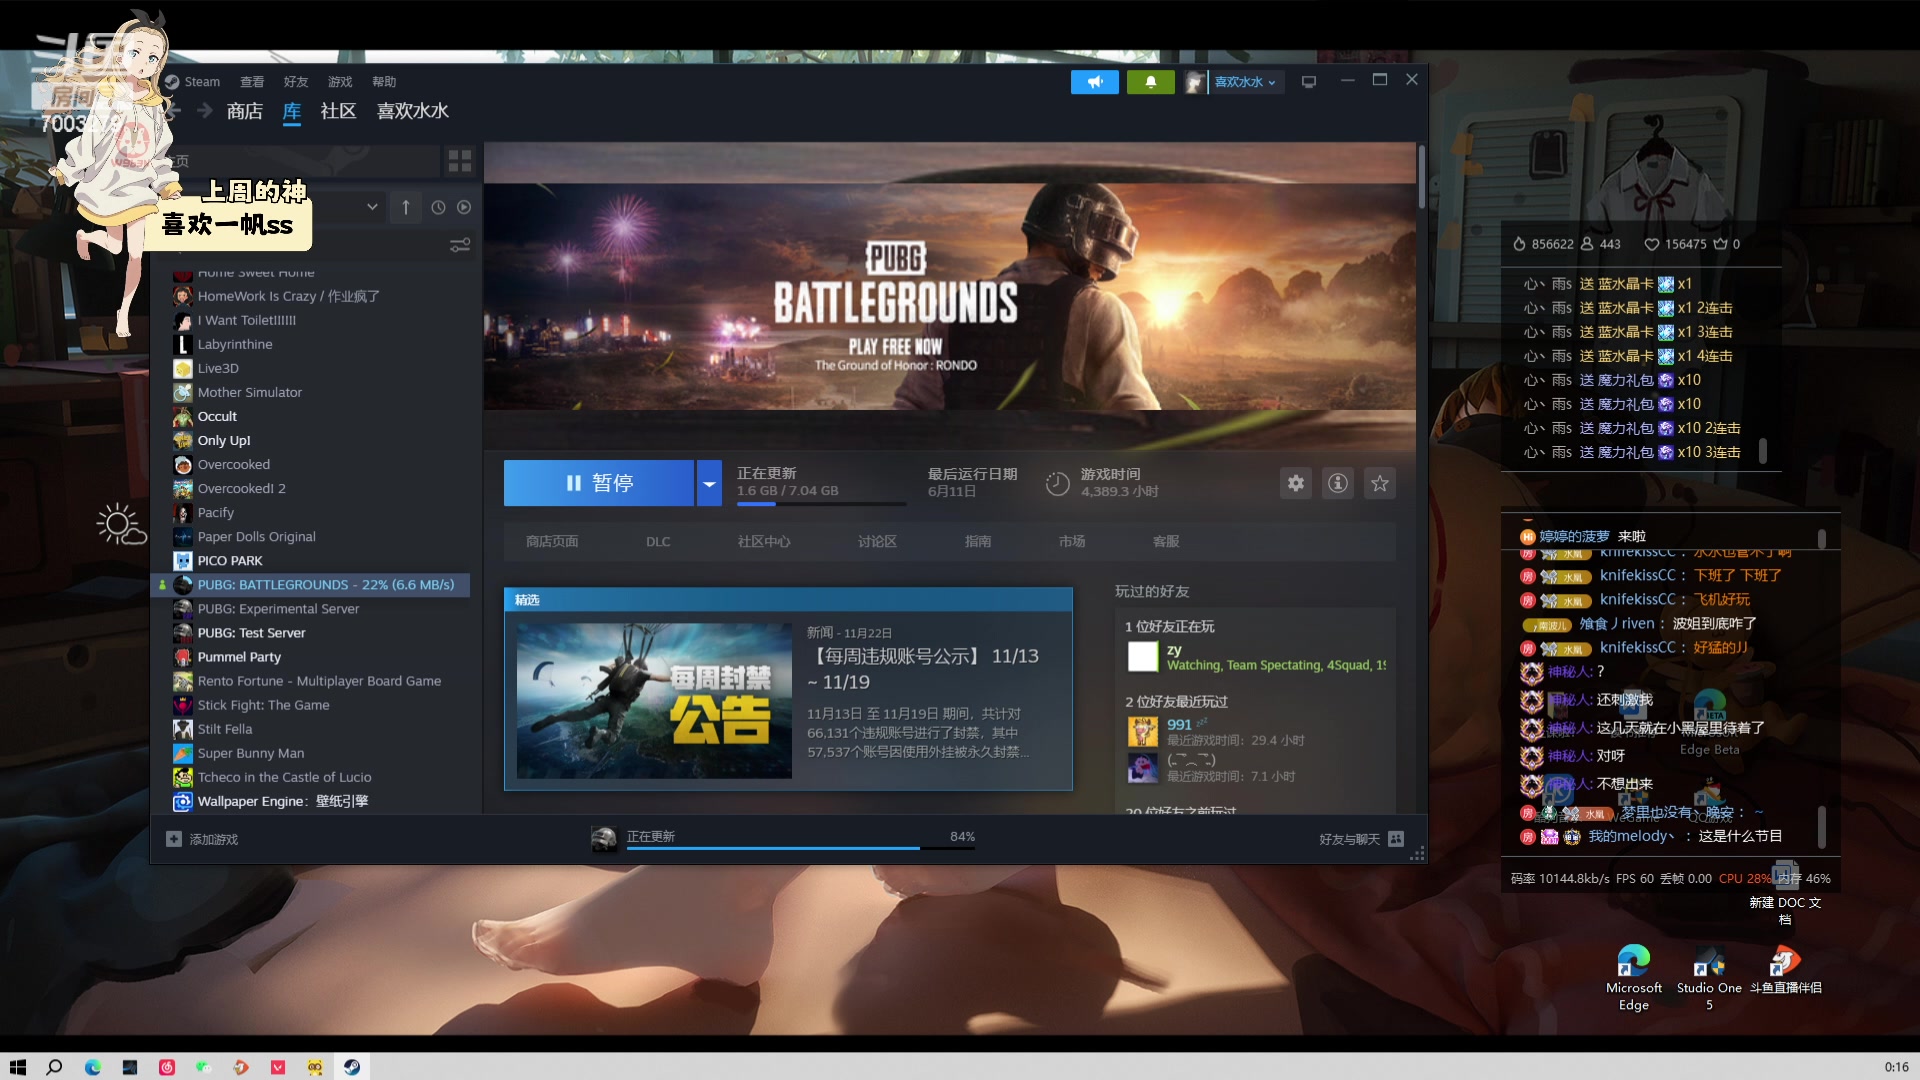Screen dimensions: 1920x1080
Task: Toggle PUBG favorite star icon
Action: pos(1380,483)
